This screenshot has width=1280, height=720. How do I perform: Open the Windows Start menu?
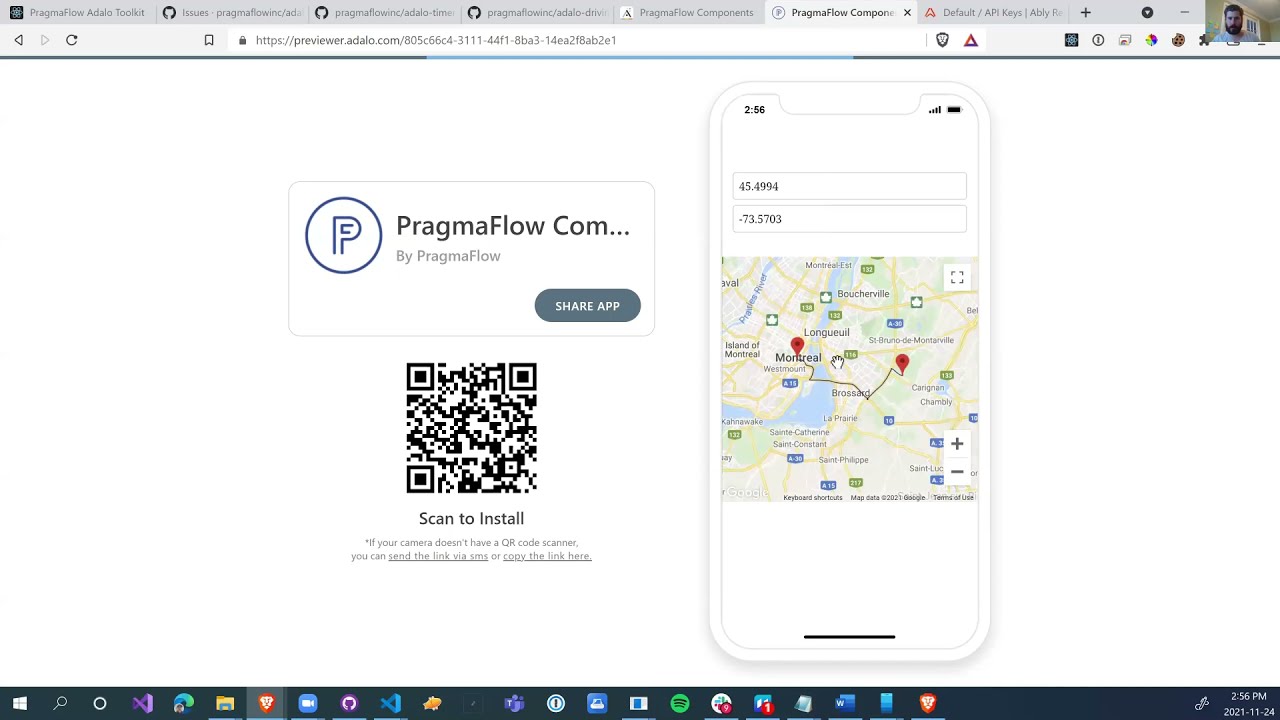pyautogui.click(x=19, y=703)
